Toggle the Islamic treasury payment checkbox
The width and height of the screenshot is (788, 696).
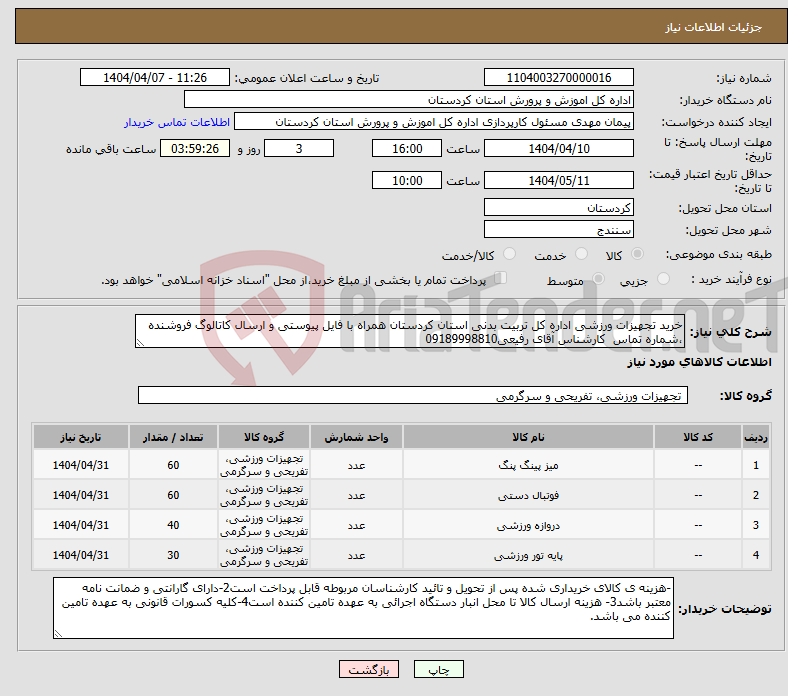coord(501,278)
